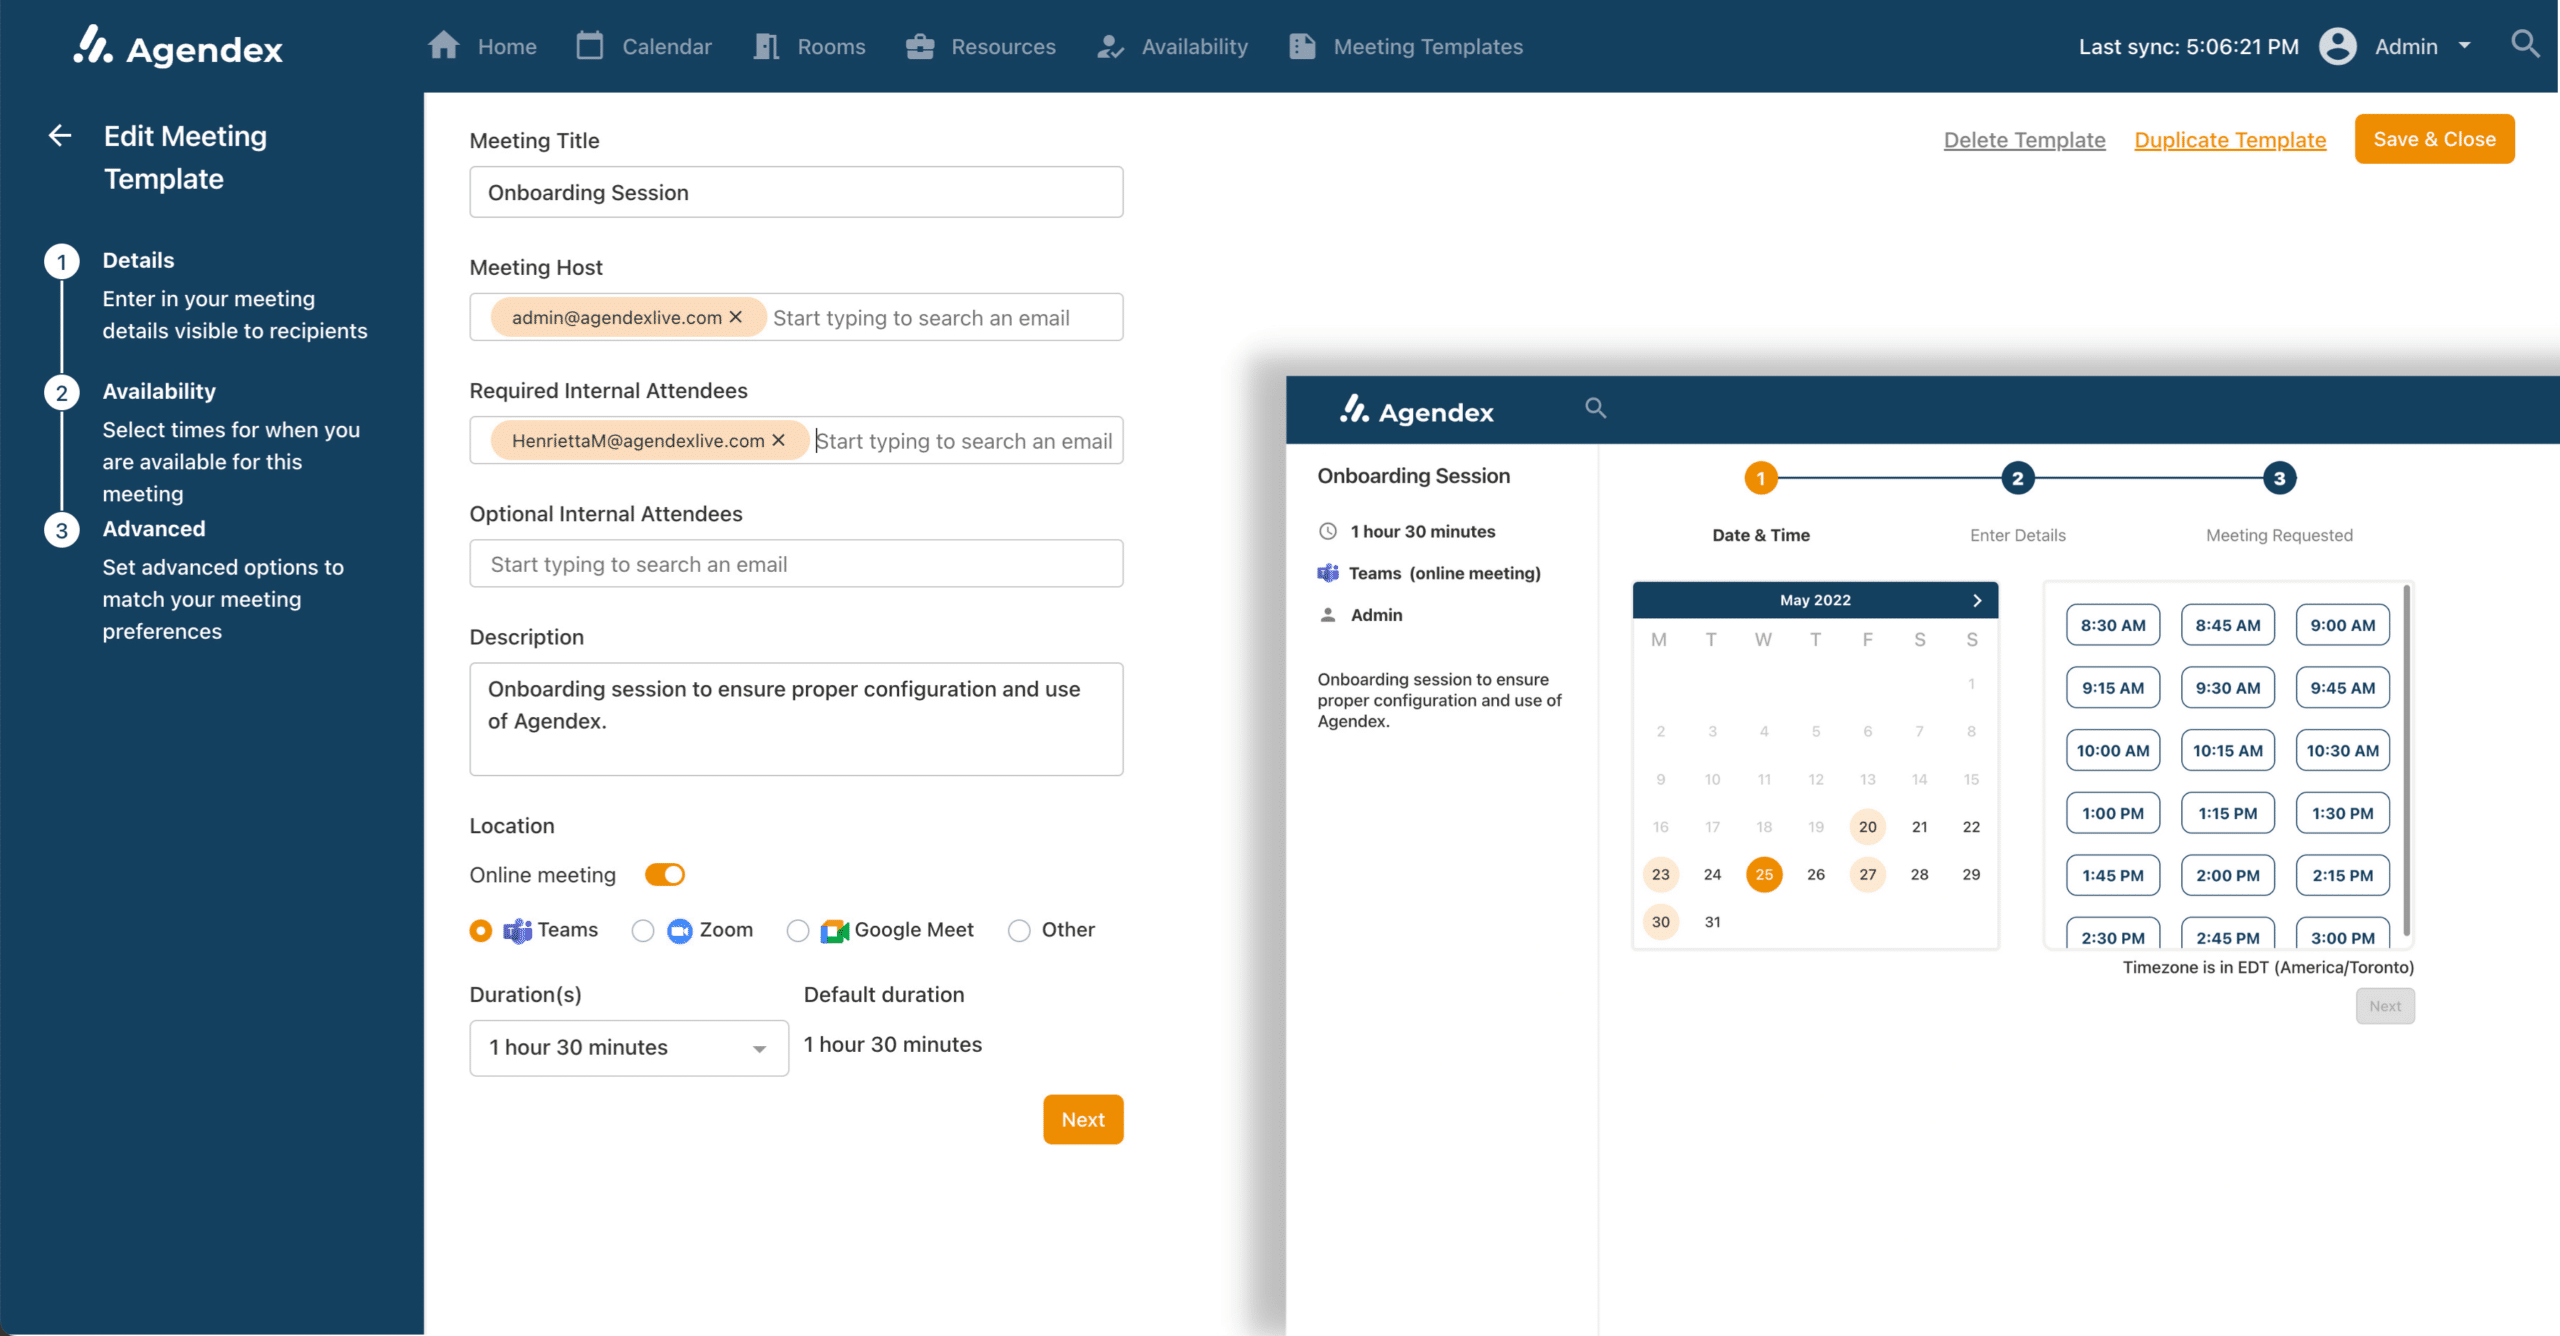Remove admin@agendexlive.com host chip via X icon

click(x=736, y=317)
